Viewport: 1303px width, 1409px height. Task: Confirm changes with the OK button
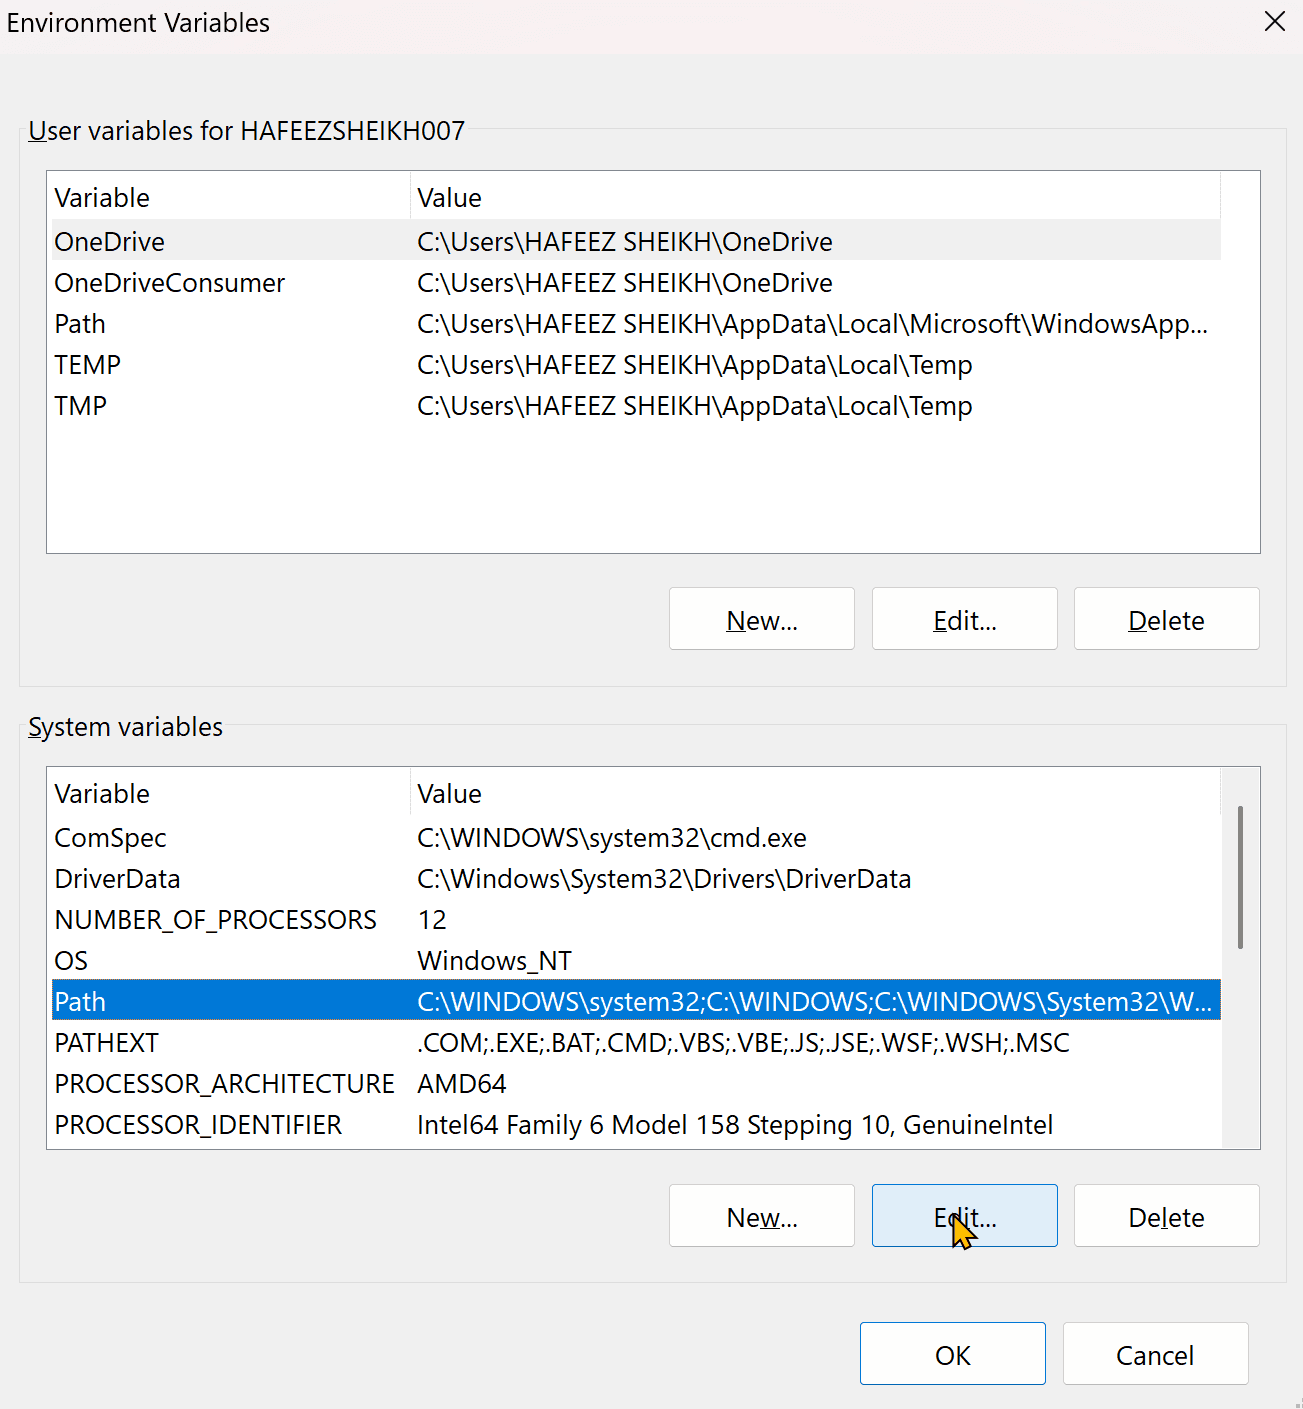pos(953,1354)
